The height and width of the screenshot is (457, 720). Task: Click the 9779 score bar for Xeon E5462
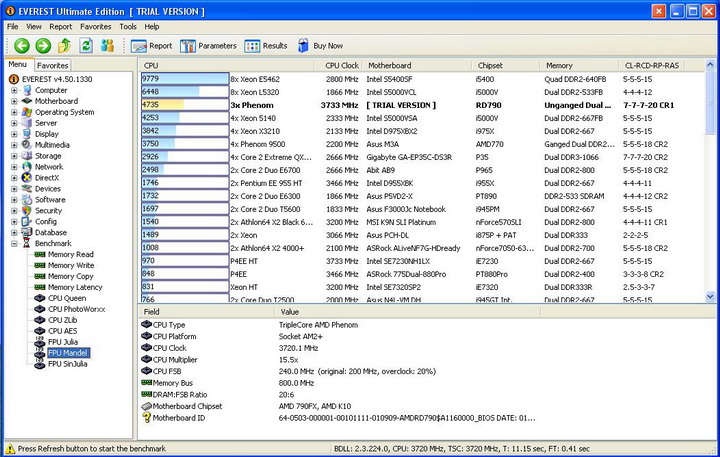coord(185,79)
